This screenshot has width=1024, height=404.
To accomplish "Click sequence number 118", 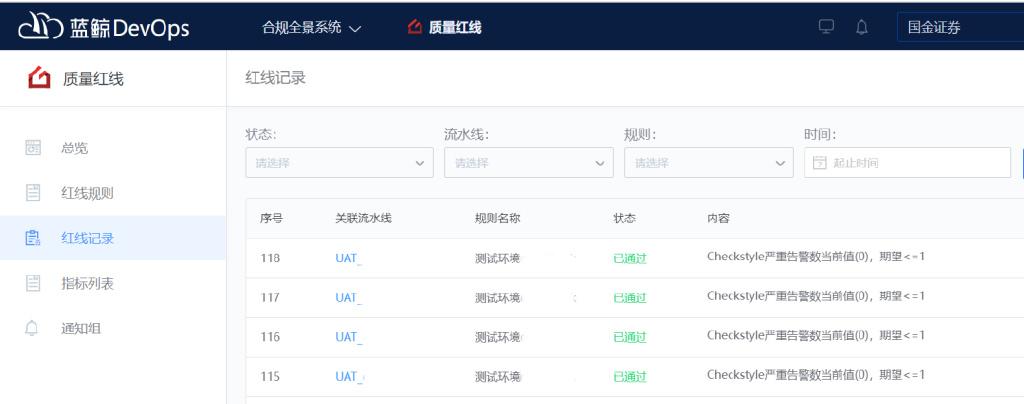I will click(270, 258).
